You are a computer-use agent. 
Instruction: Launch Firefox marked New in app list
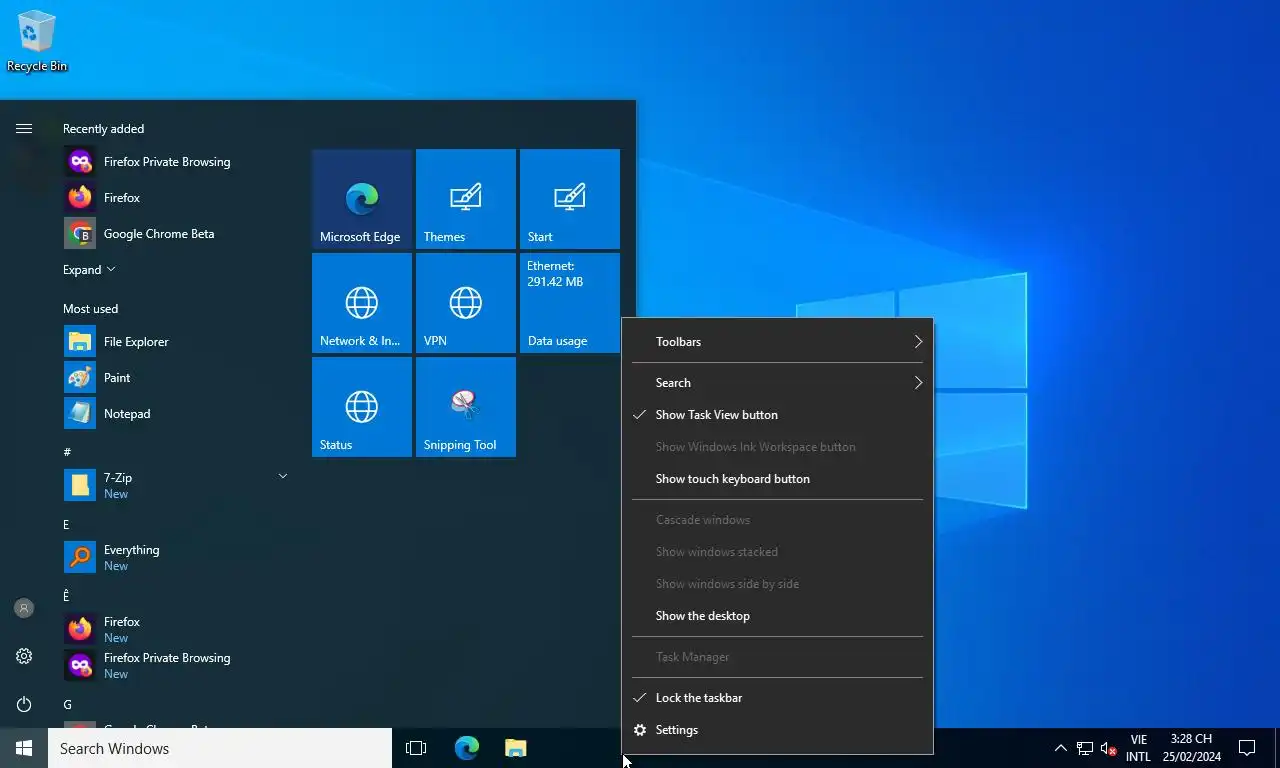pos(177,629)
